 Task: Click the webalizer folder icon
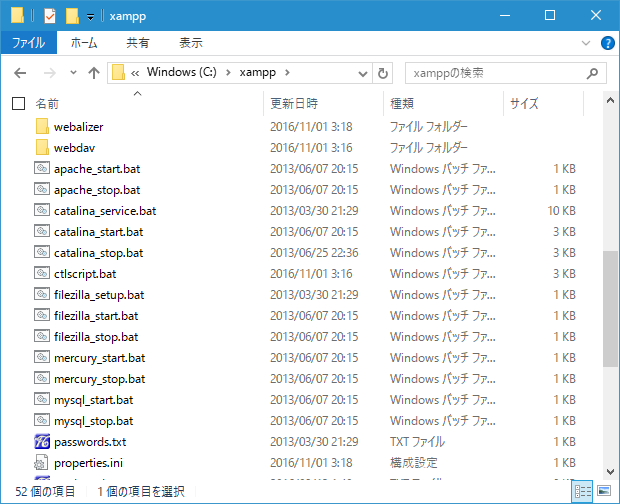click(x=42, y=126)
